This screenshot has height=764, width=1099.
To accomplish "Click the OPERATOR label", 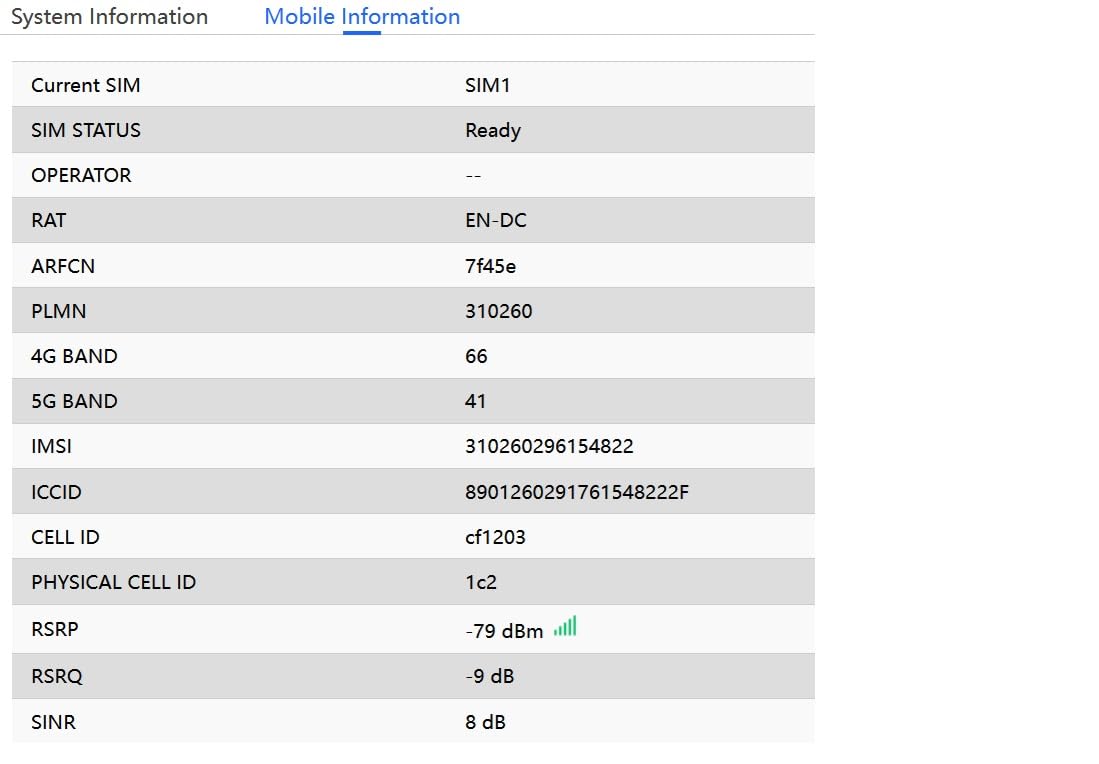I will coord(81,175).
